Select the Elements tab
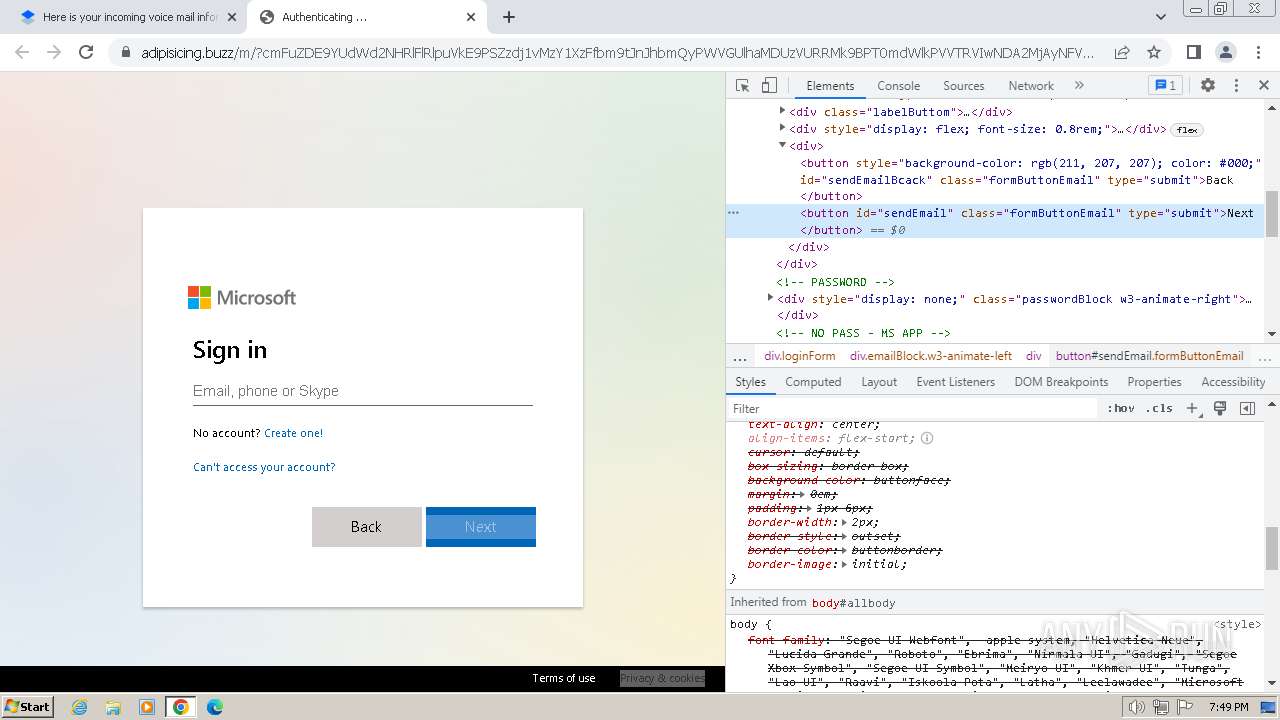 [x=830, y=86]
